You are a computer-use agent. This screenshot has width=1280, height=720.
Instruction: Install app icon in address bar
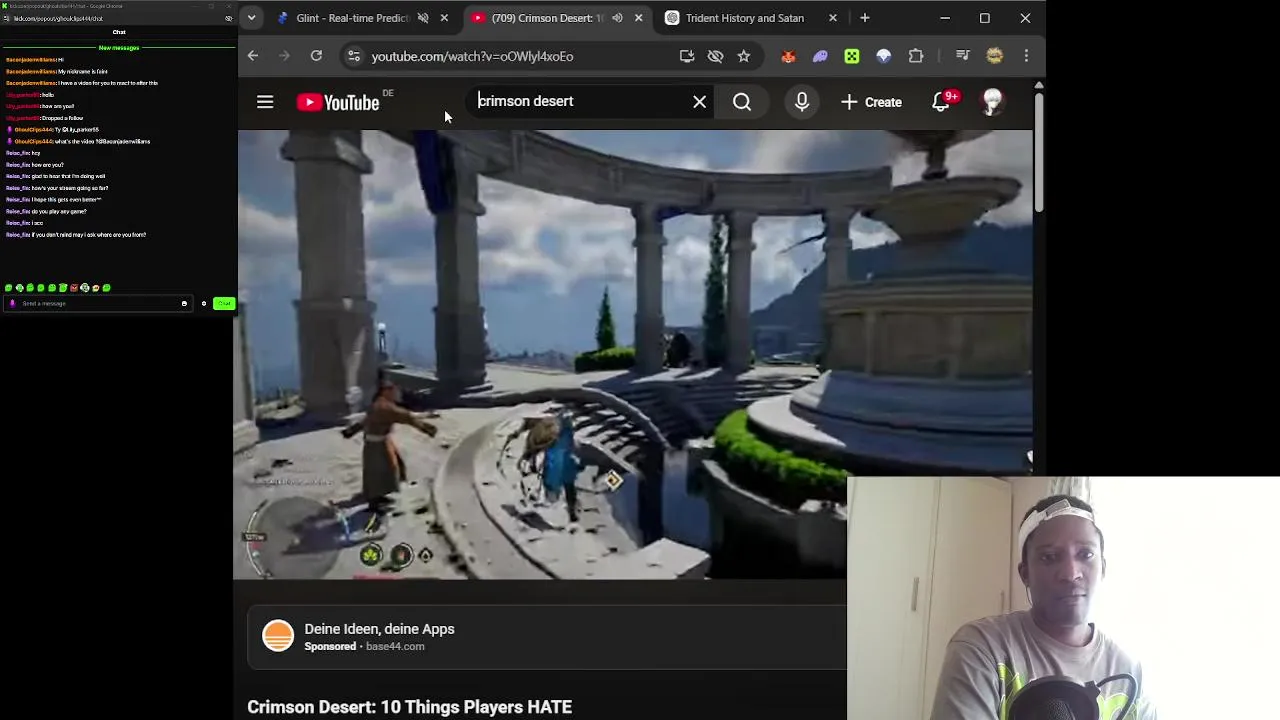click(x=687, y=56)
